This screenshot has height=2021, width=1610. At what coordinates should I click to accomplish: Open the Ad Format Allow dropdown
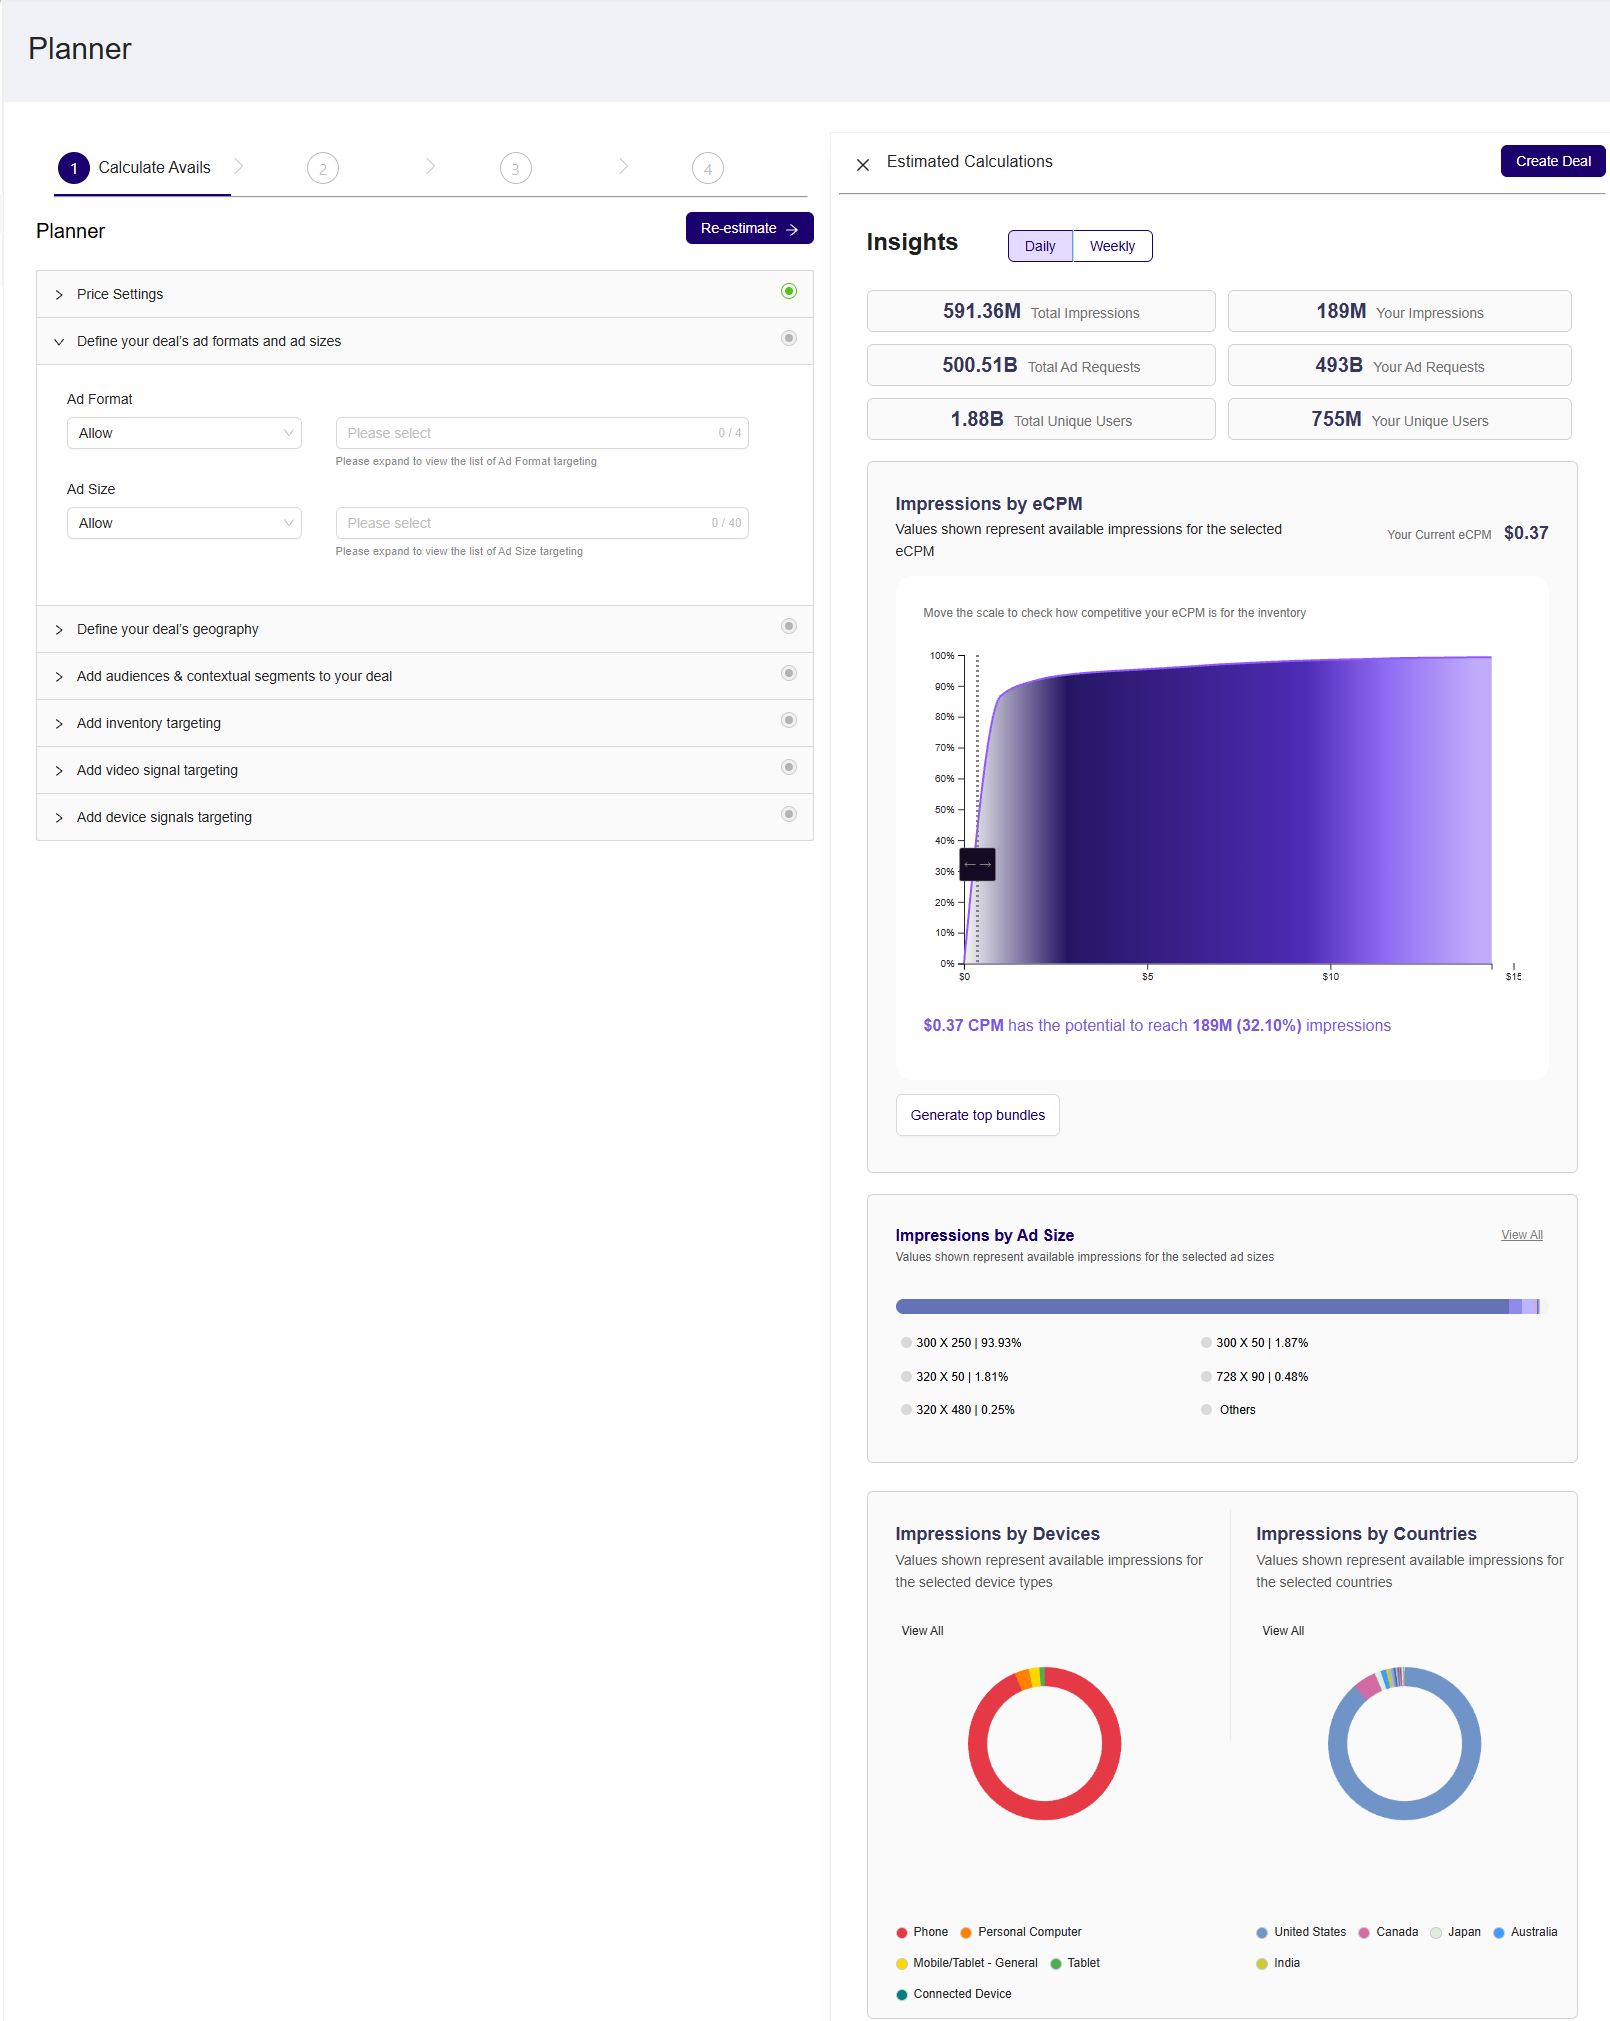click(184, 433)
